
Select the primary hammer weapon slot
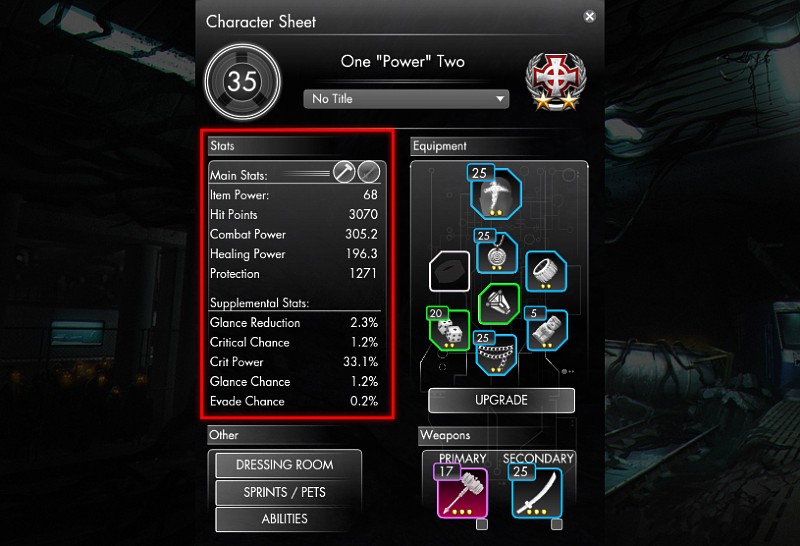(462, 492)
